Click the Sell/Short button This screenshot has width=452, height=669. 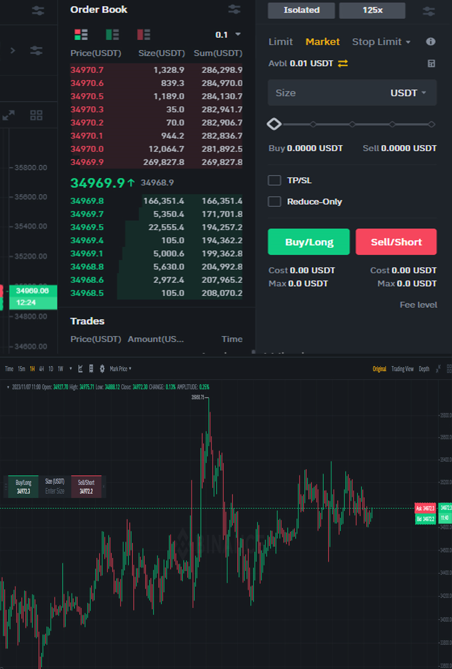(x=396, y=242)
